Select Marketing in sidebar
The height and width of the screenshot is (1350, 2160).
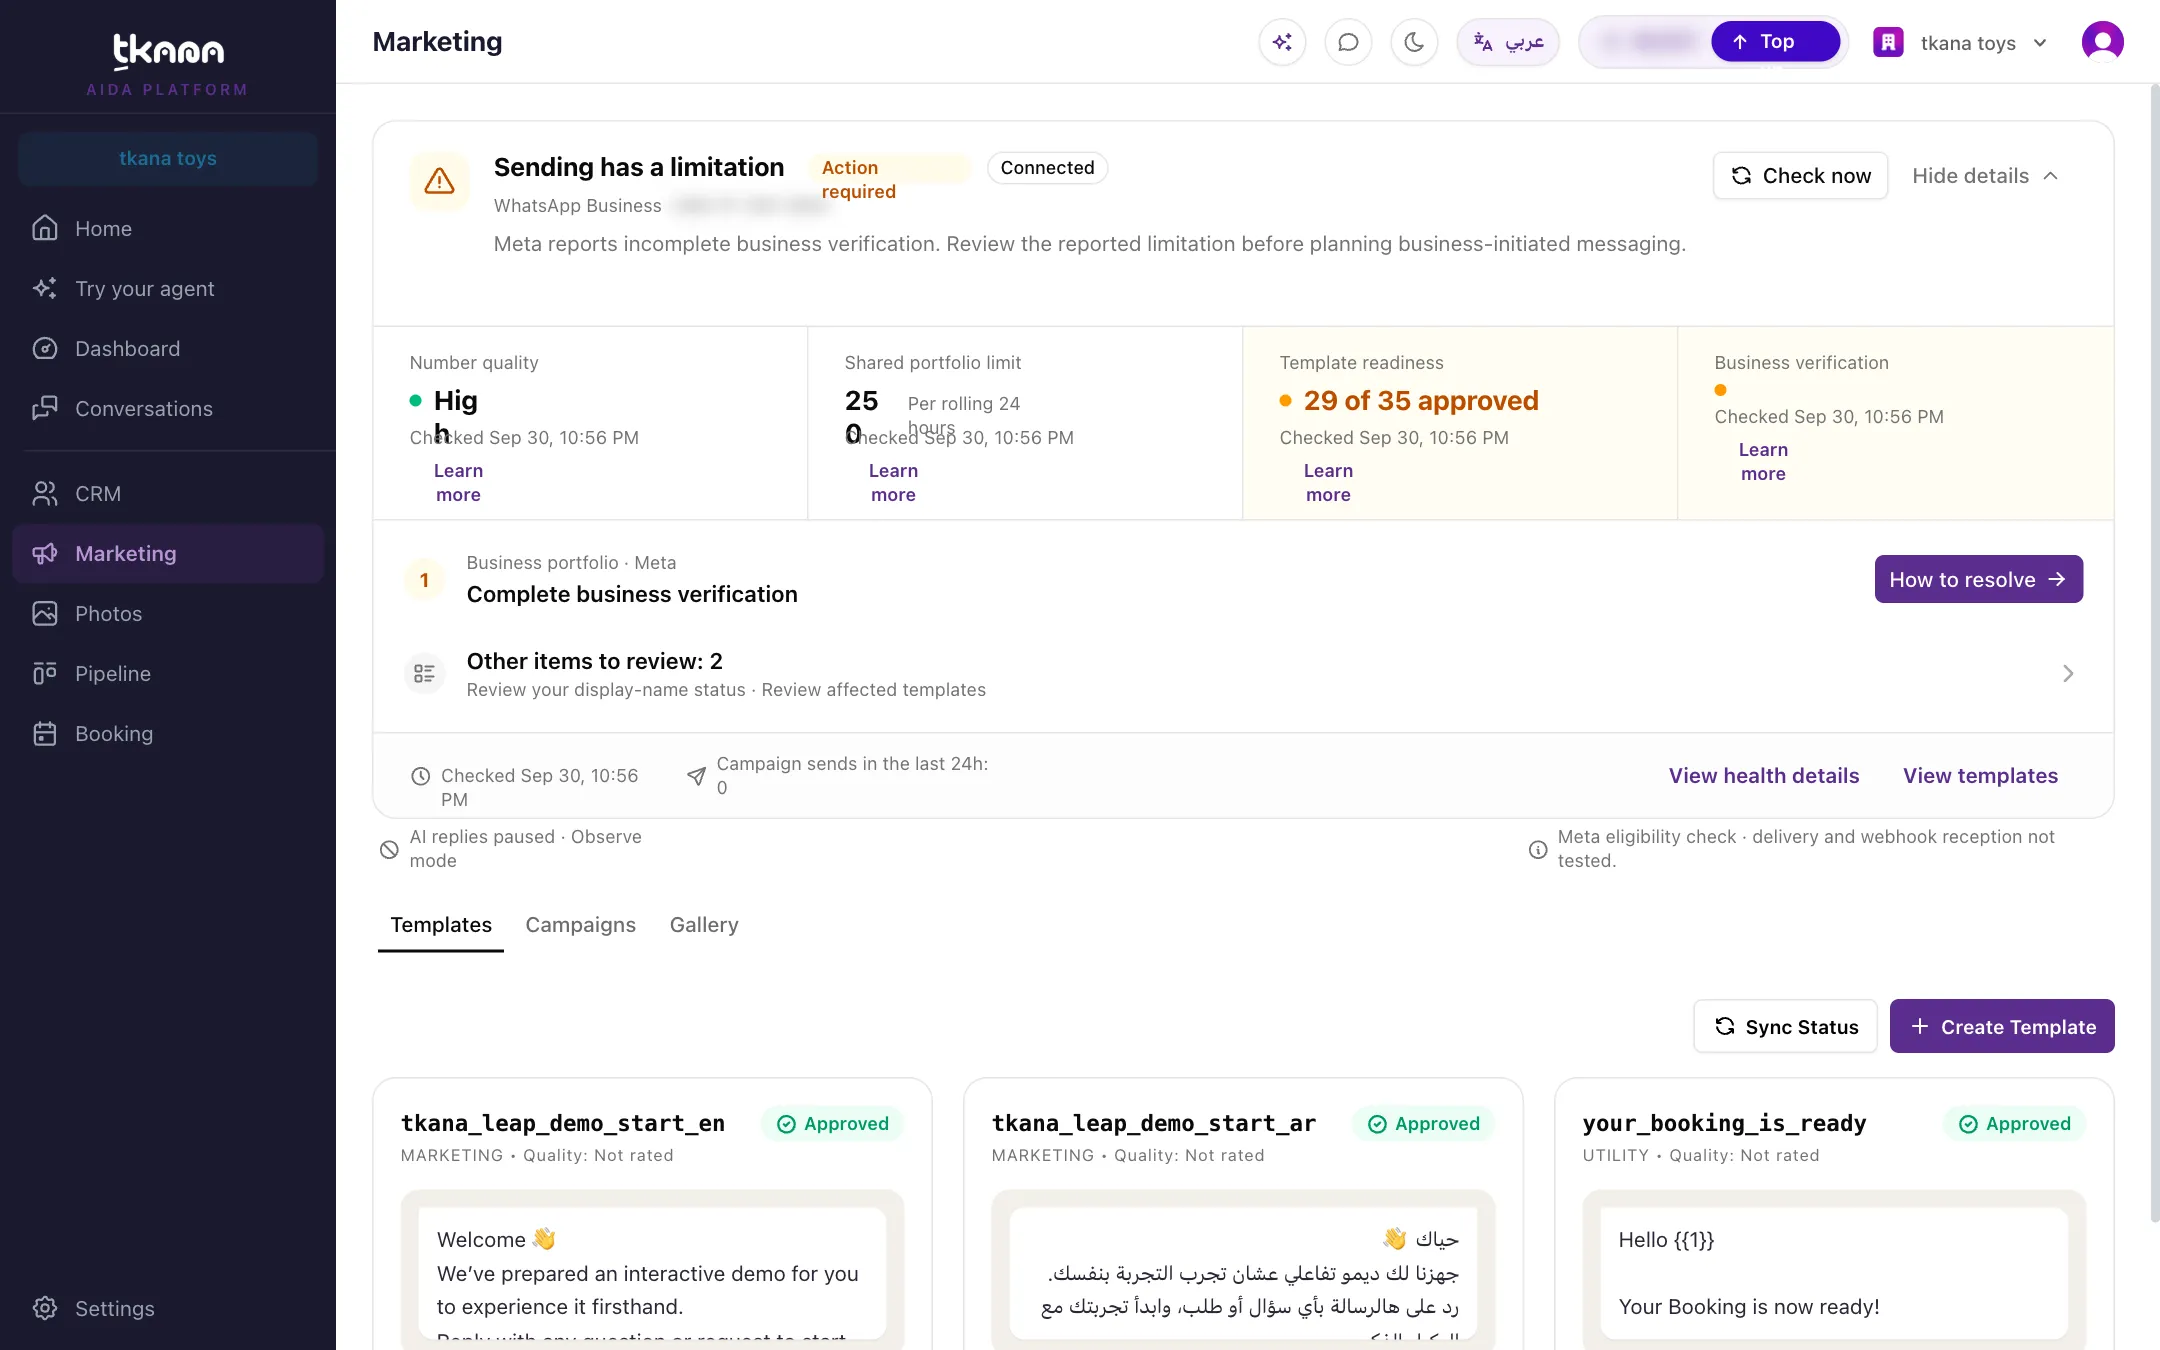[x=168, y=554]
